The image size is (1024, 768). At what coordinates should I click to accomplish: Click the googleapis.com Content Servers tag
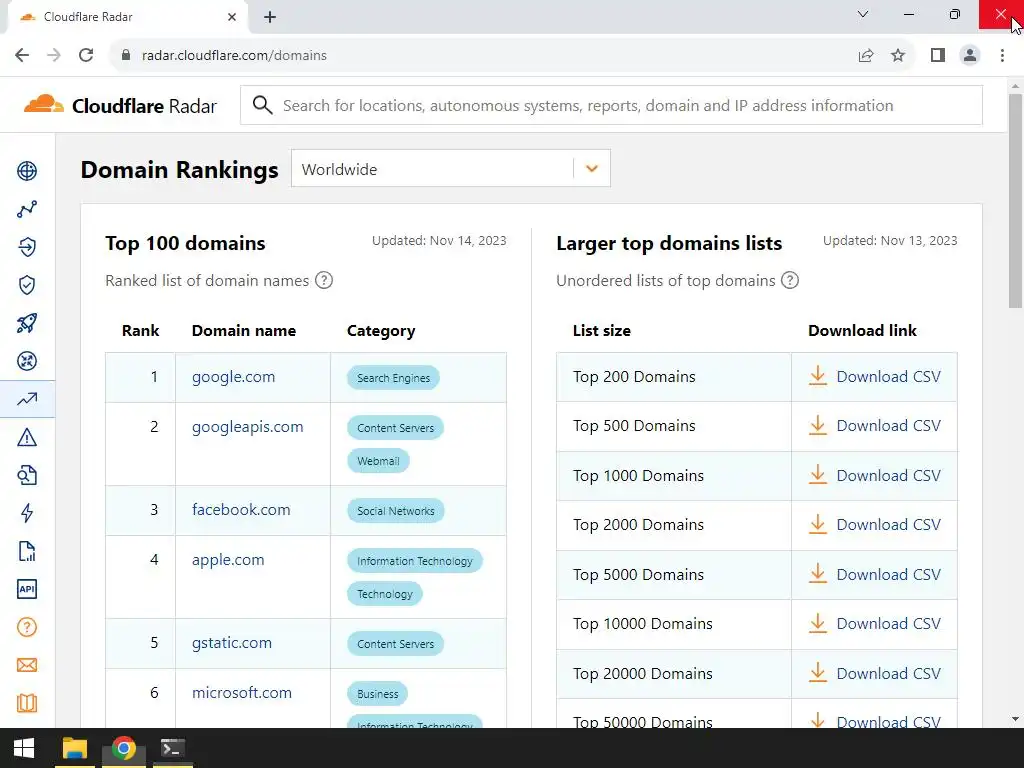(395, 428)
